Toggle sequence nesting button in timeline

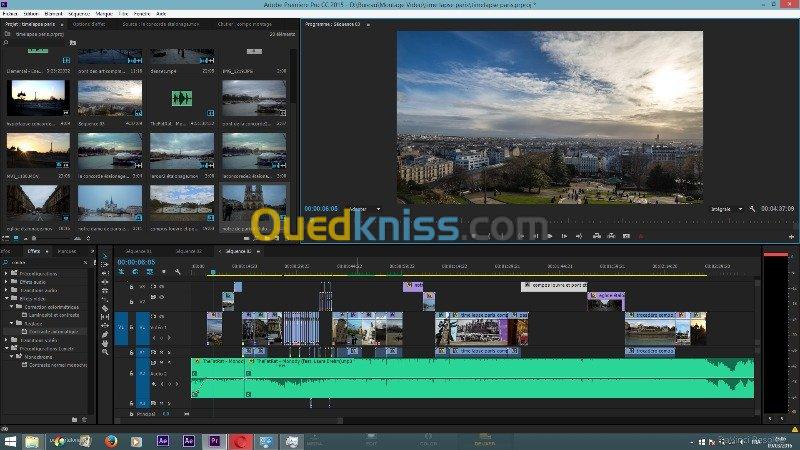pos(121,272)
